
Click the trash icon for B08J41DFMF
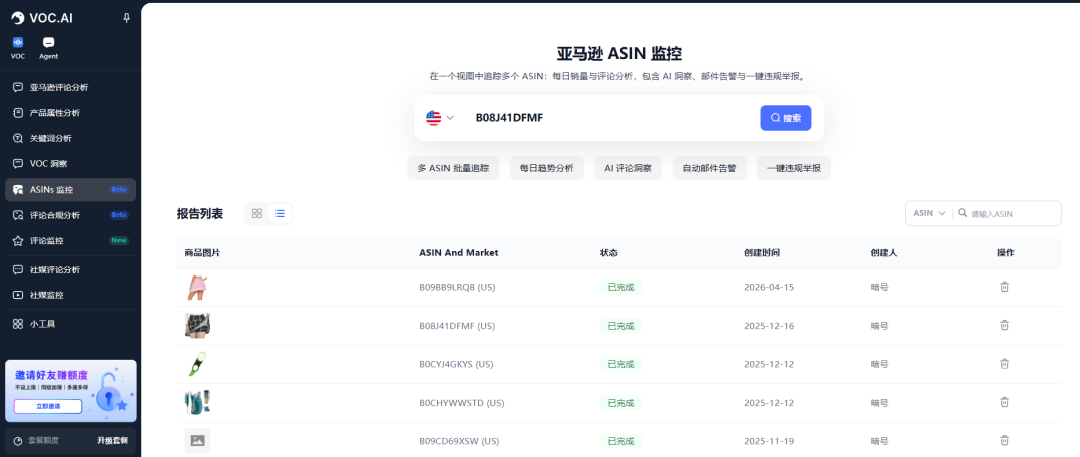tap(1005, 325)
